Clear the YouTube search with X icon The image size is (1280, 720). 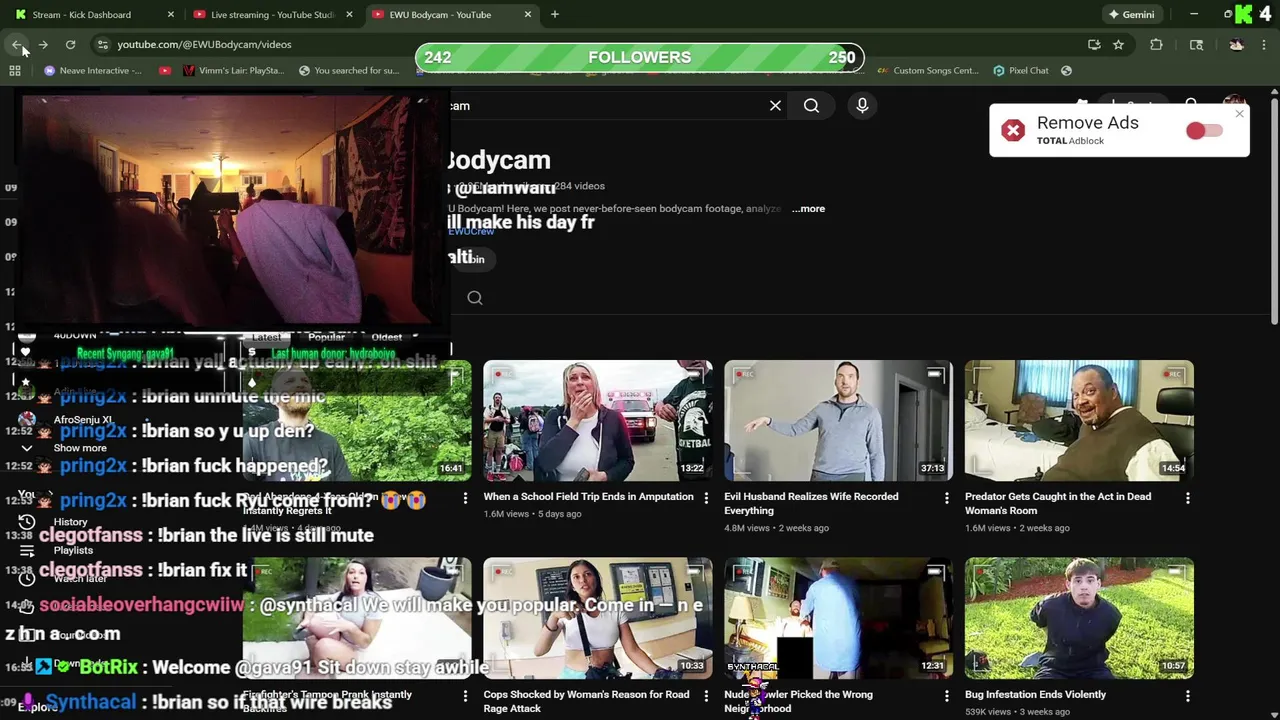pos(775,105)
